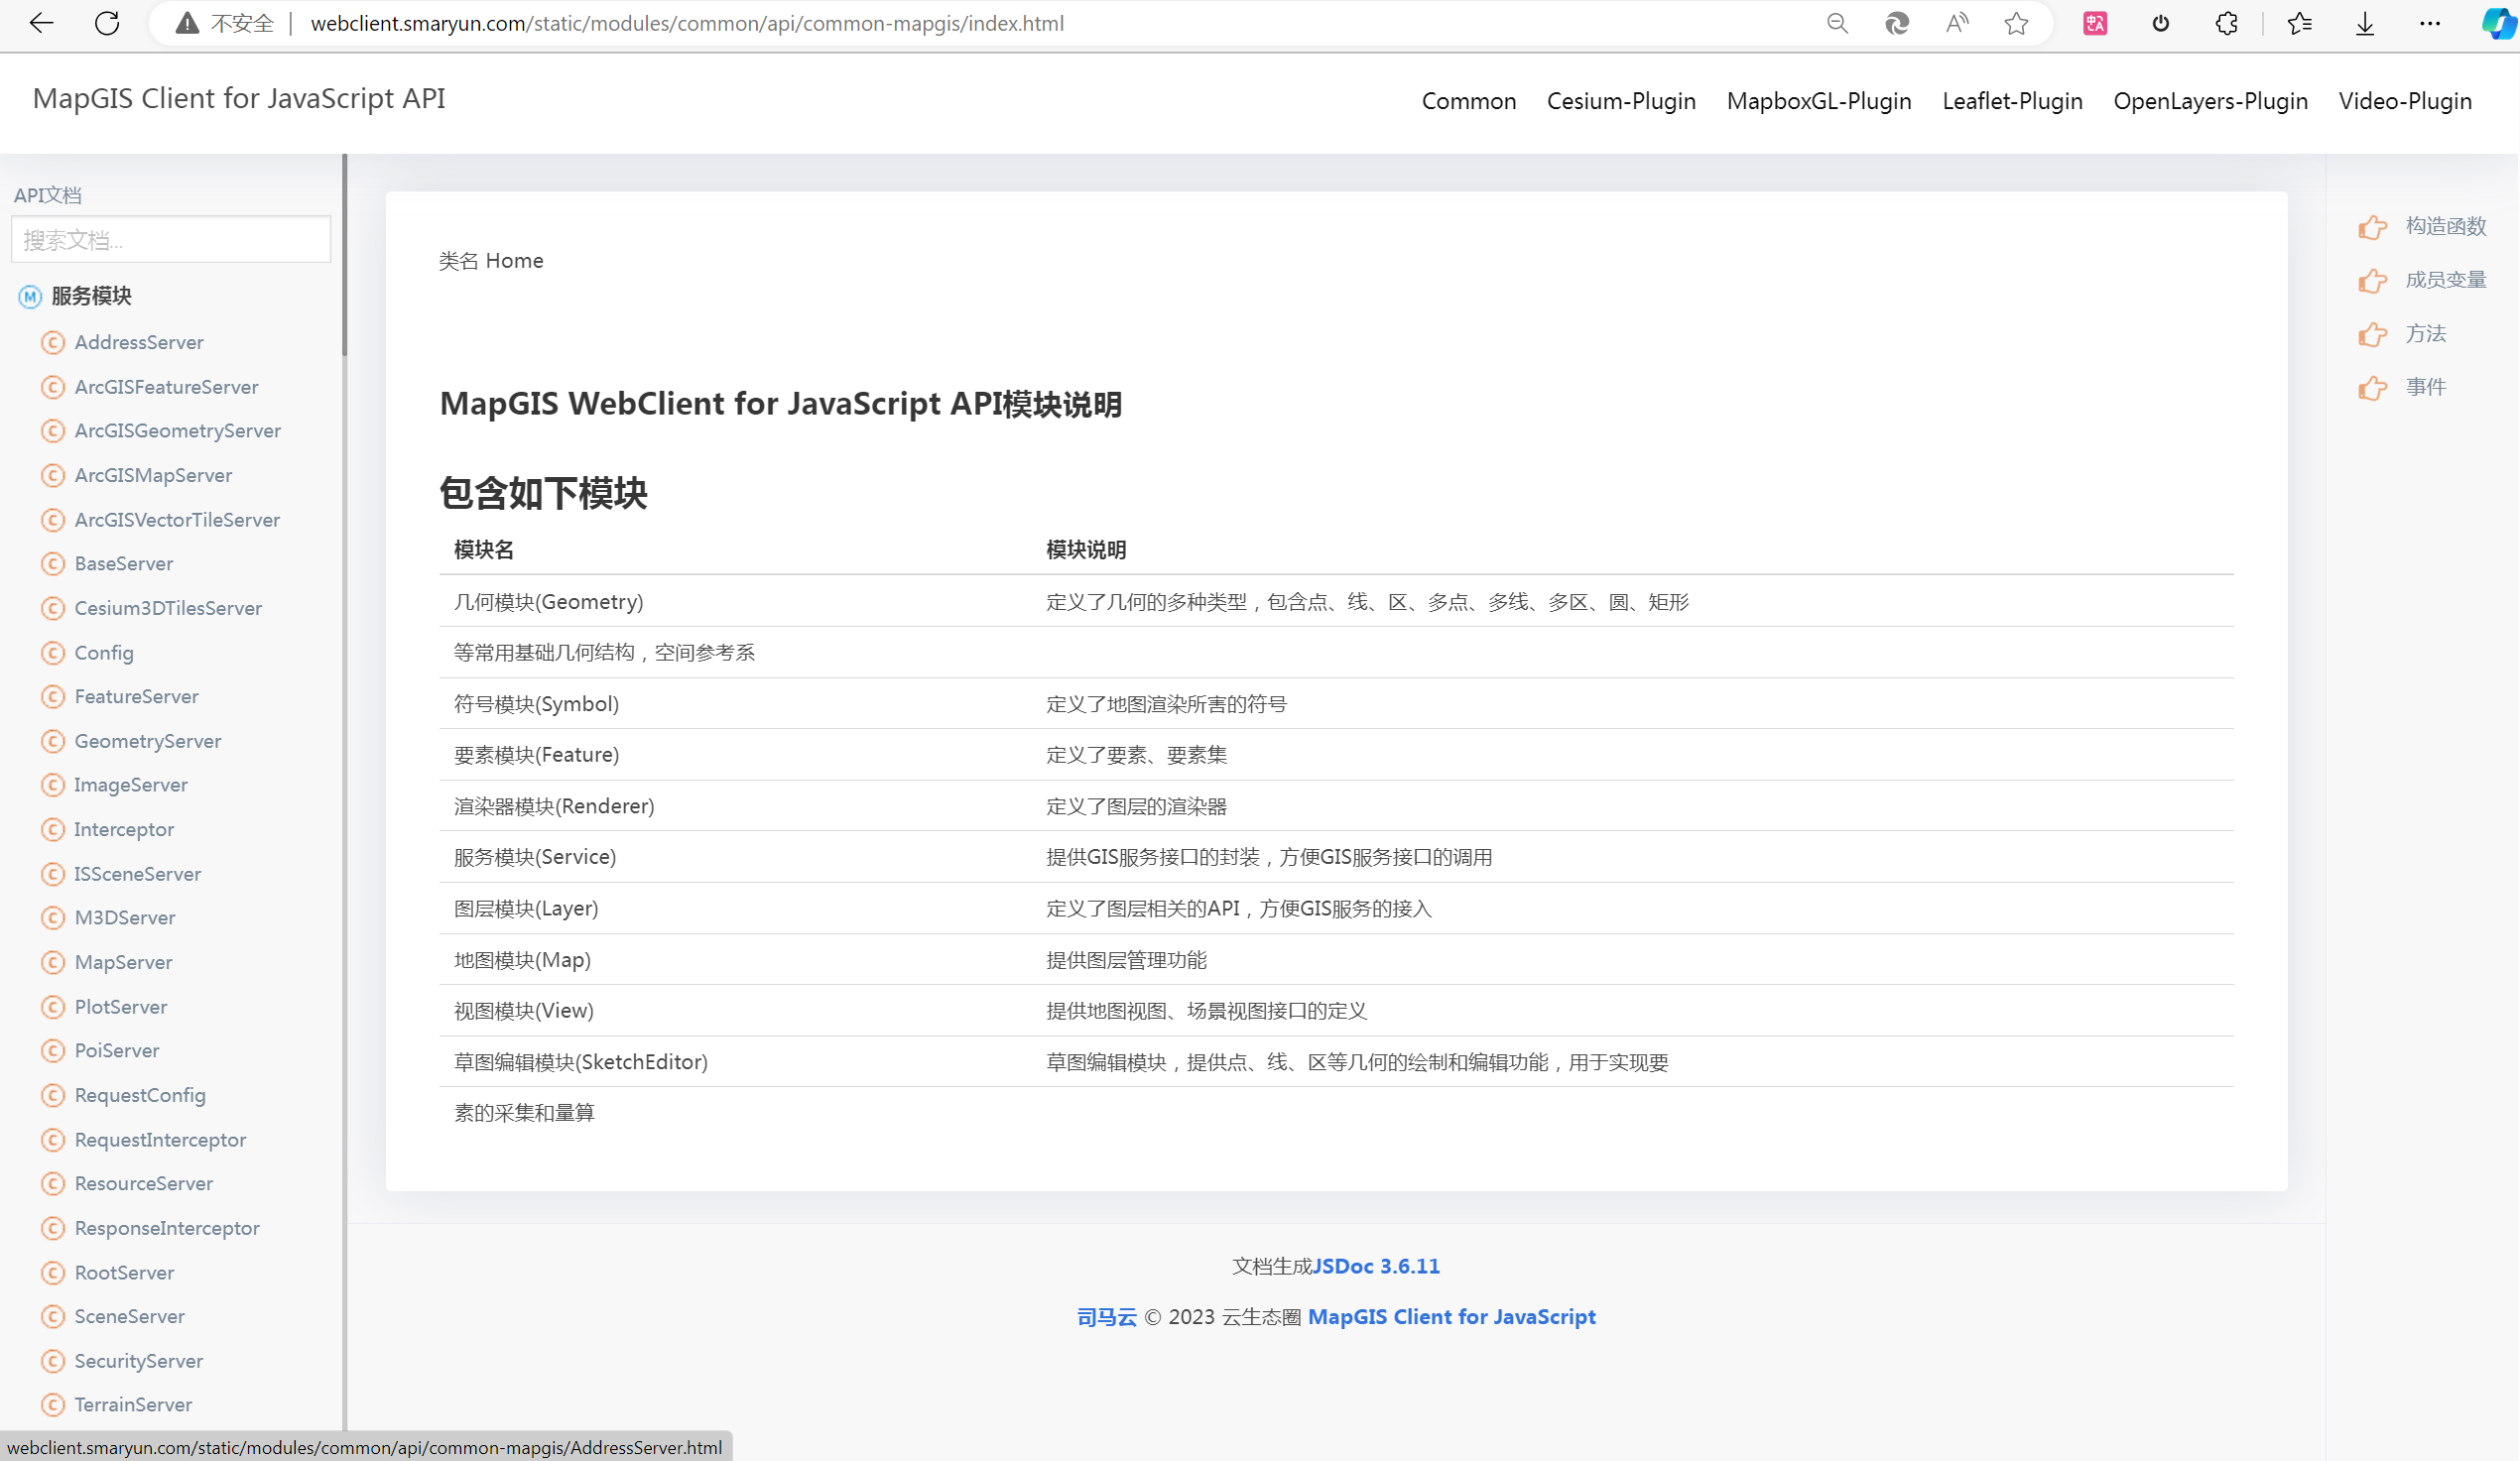2520x1461 pixels.
Task: Click the 成员变量 icon in the right panel
Action: click(2372, 280)
